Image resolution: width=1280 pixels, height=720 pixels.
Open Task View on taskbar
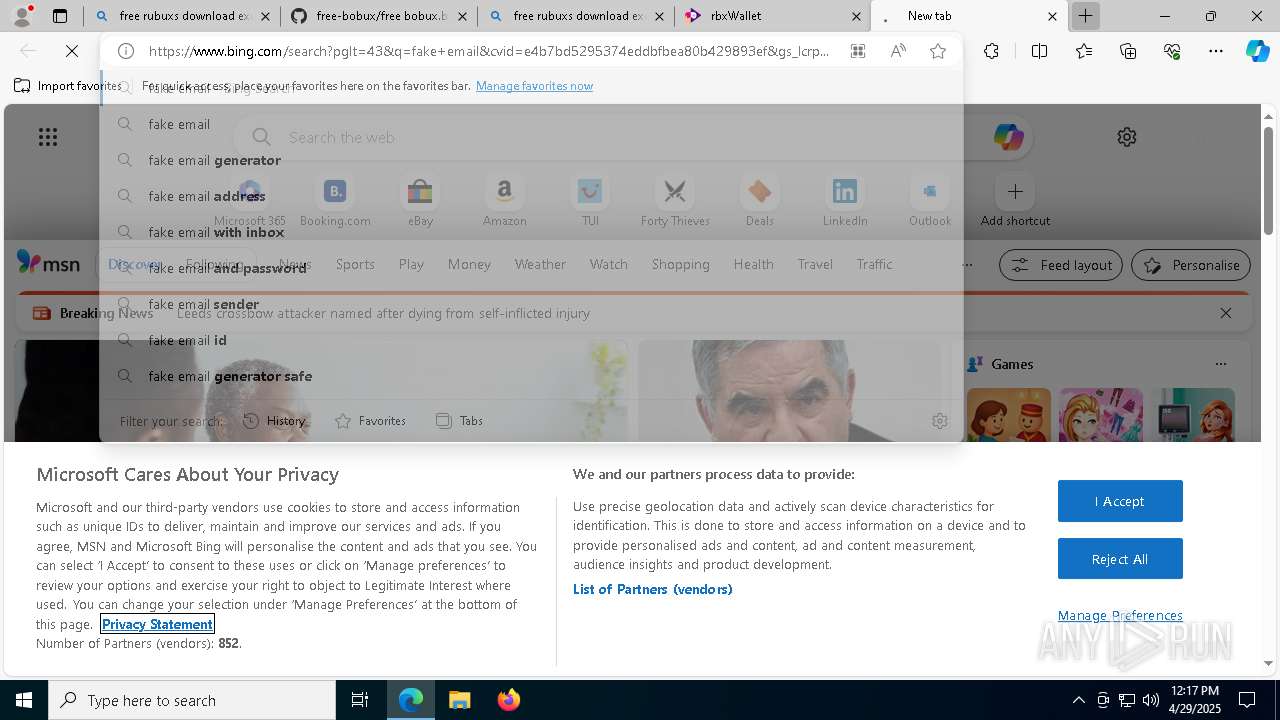[360, 700]
